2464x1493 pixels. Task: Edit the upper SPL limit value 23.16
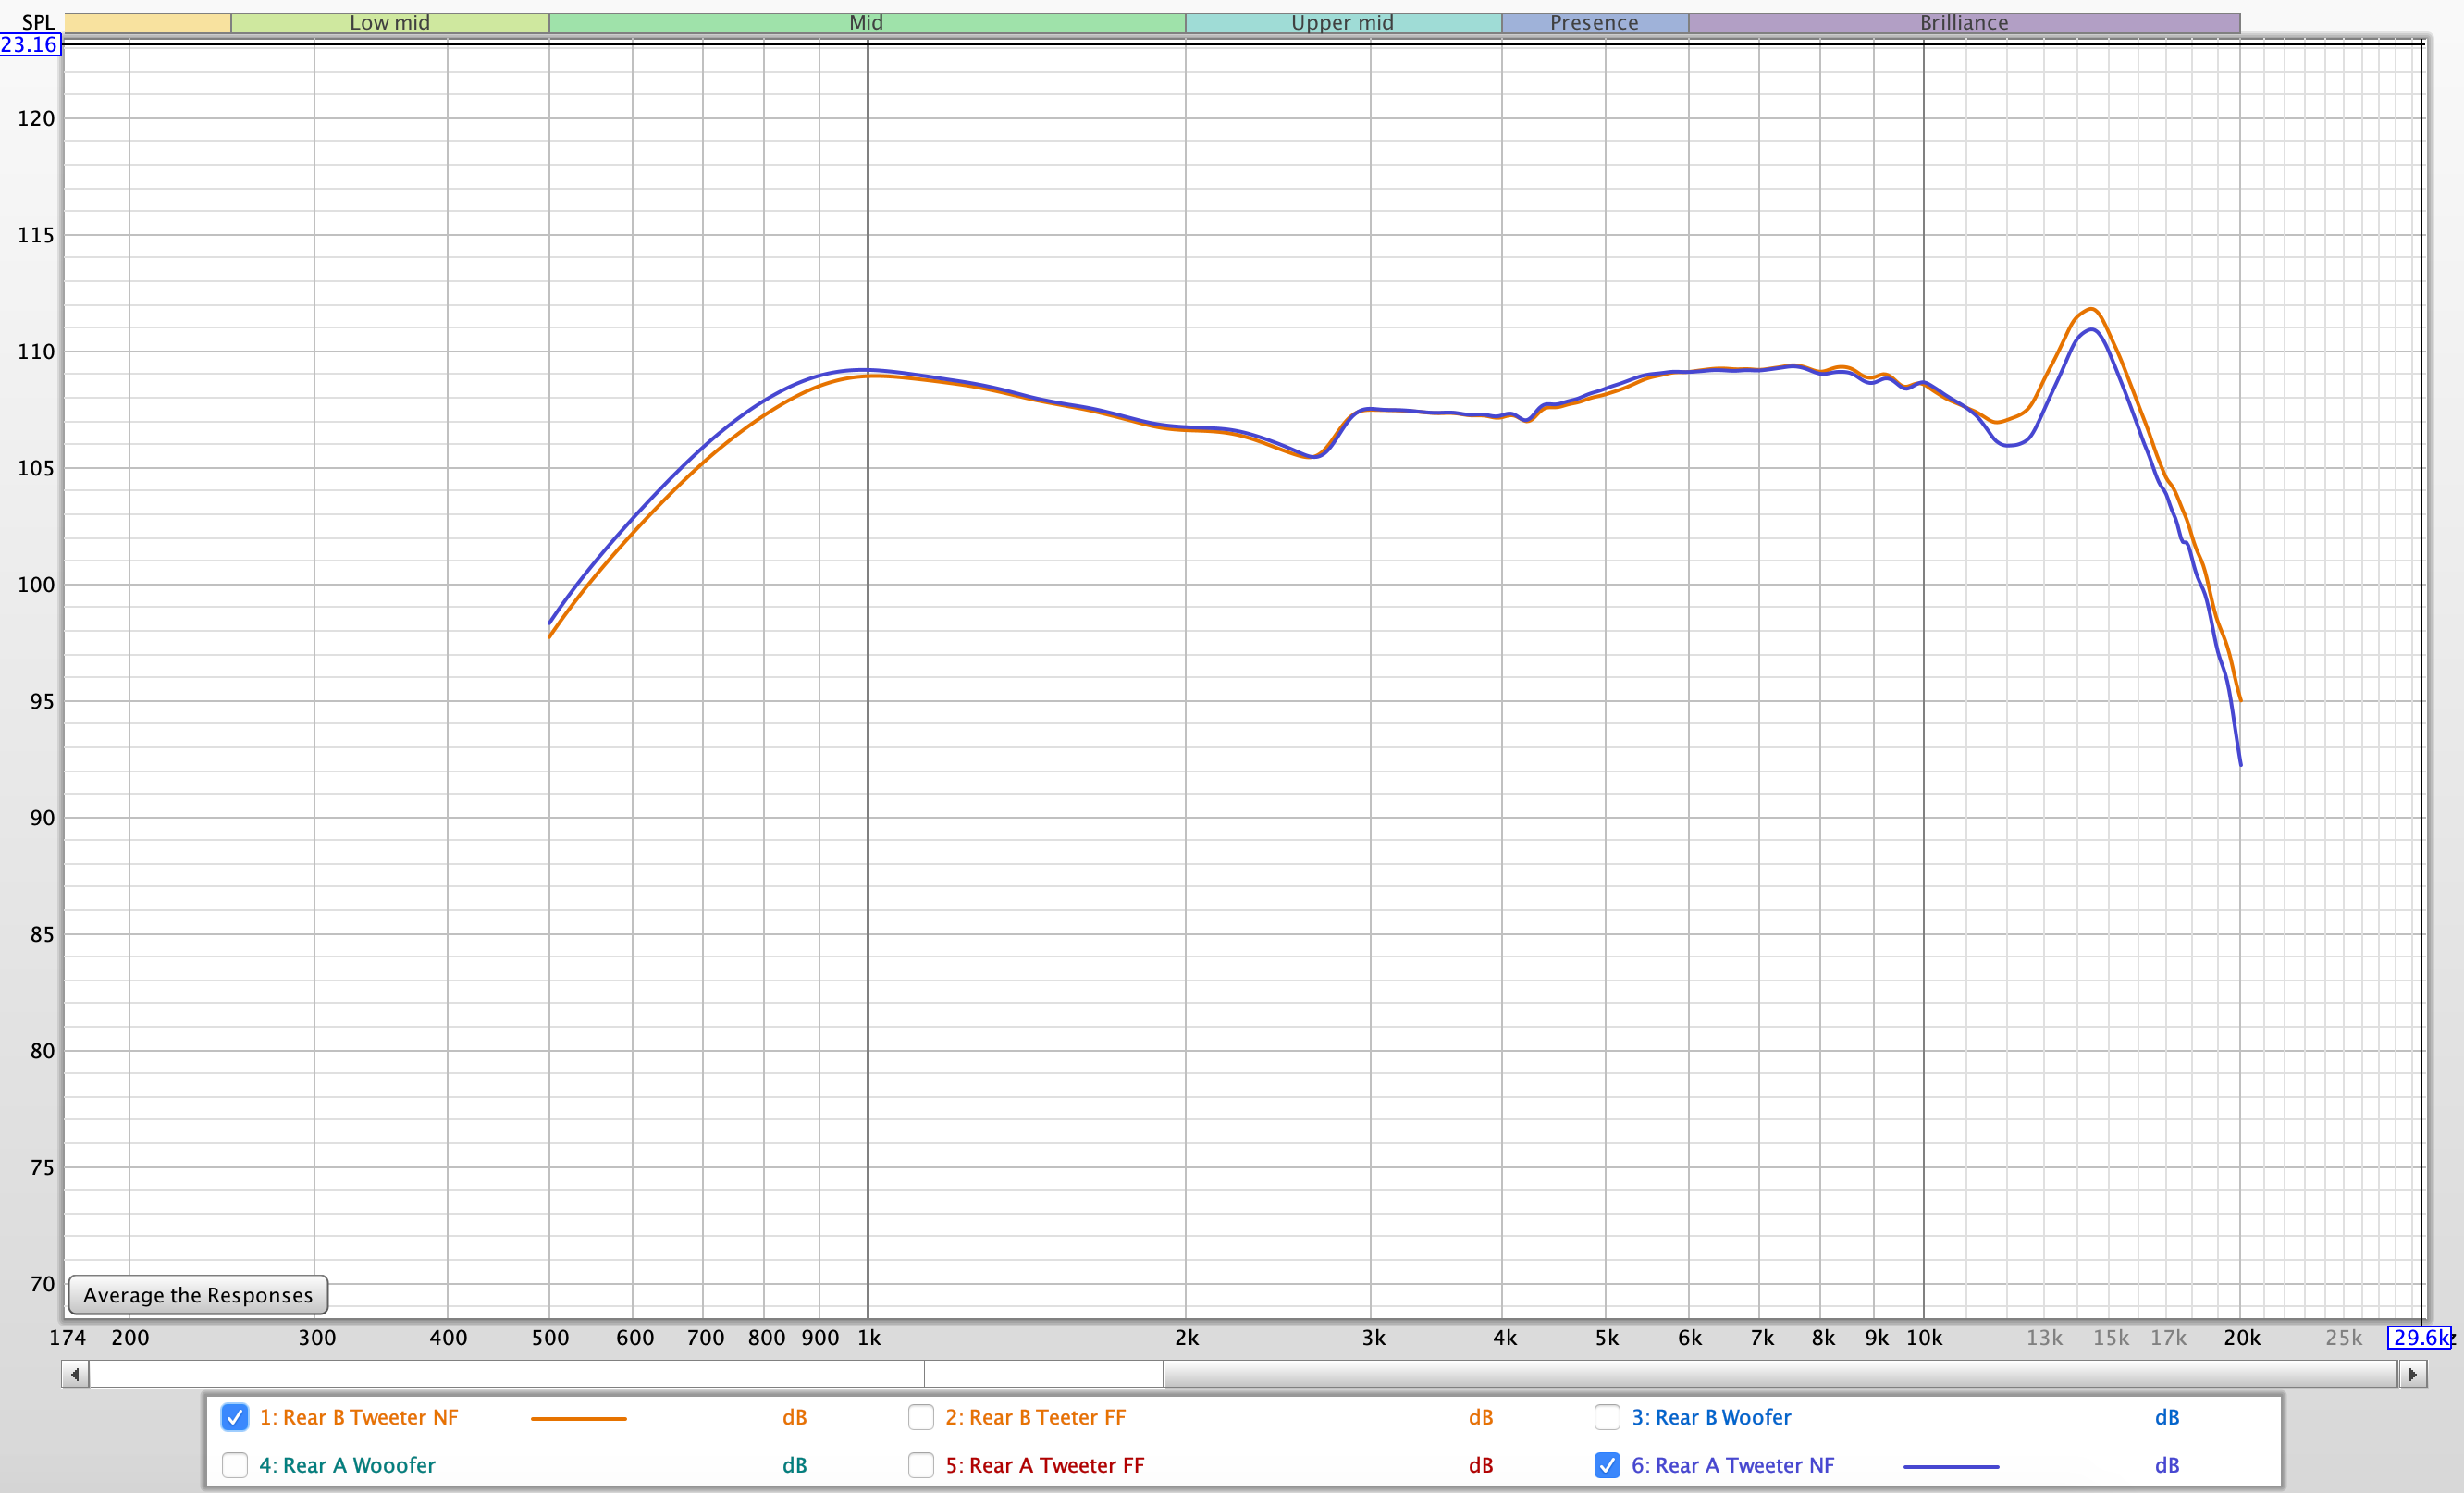[x=30, y=44]
